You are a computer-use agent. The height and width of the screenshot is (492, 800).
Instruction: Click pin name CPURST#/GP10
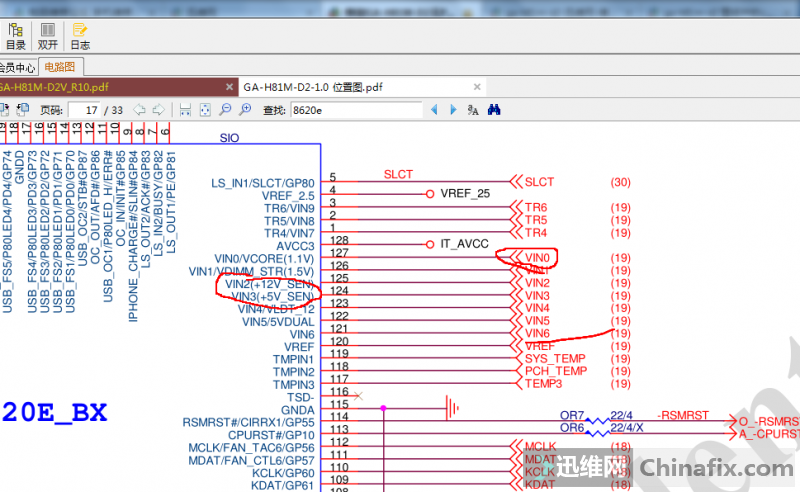point(271,435)
